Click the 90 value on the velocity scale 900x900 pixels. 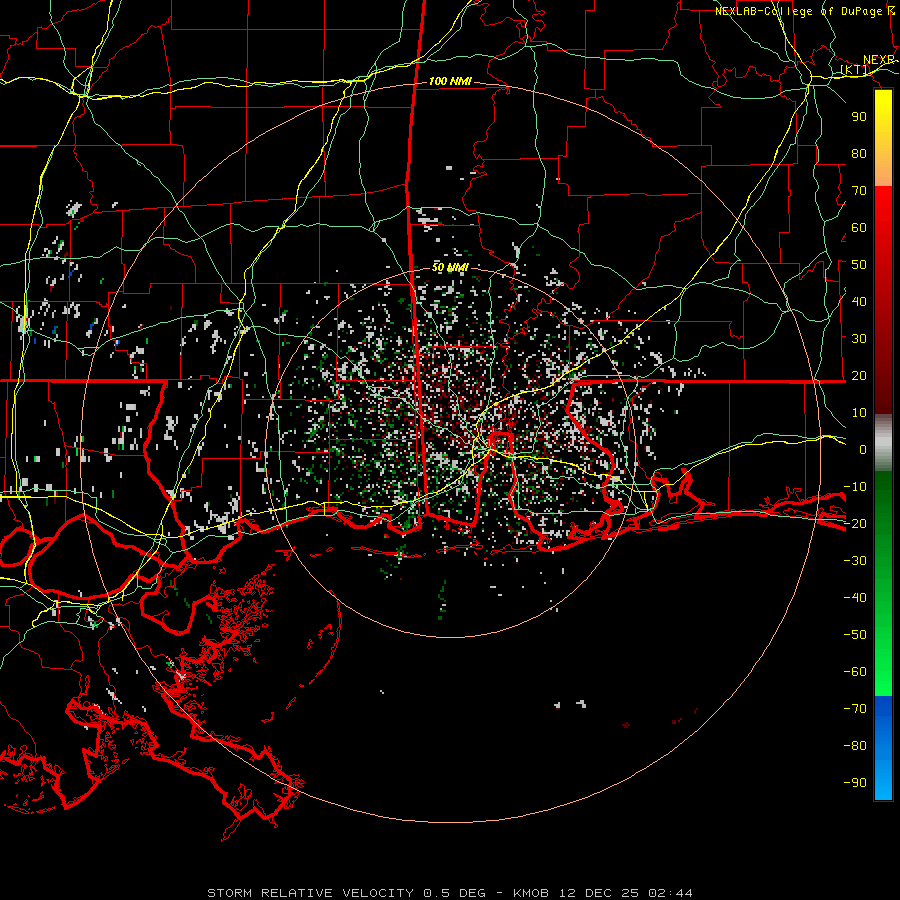tap(859, 117)
